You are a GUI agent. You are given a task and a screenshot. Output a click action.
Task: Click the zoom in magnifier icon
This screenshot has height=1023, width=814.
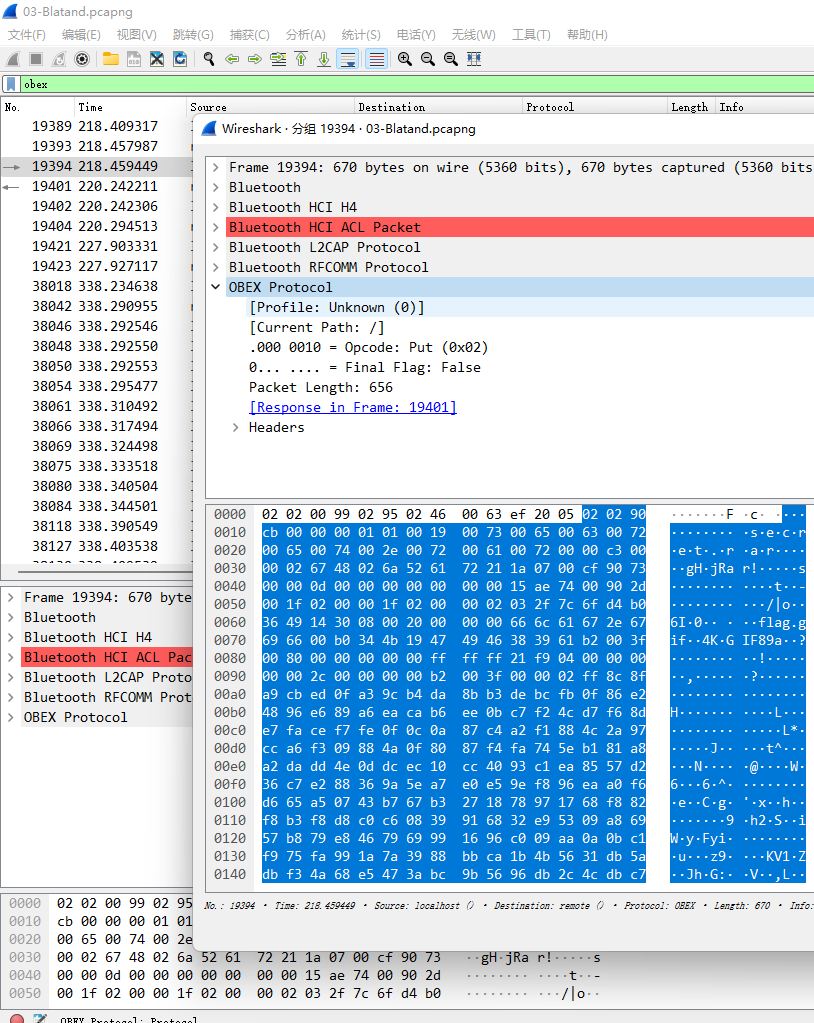404,59
